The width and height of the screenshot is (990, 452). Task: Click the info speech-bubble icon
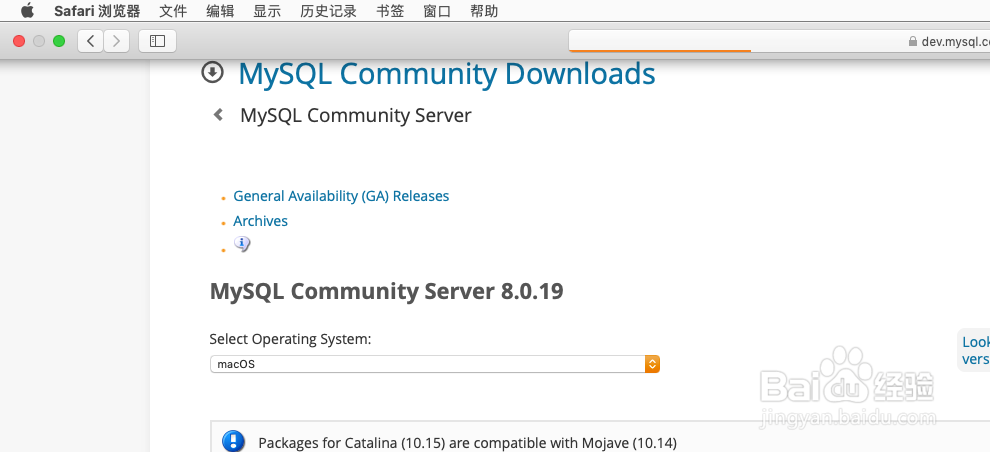[x=242, y=244]
